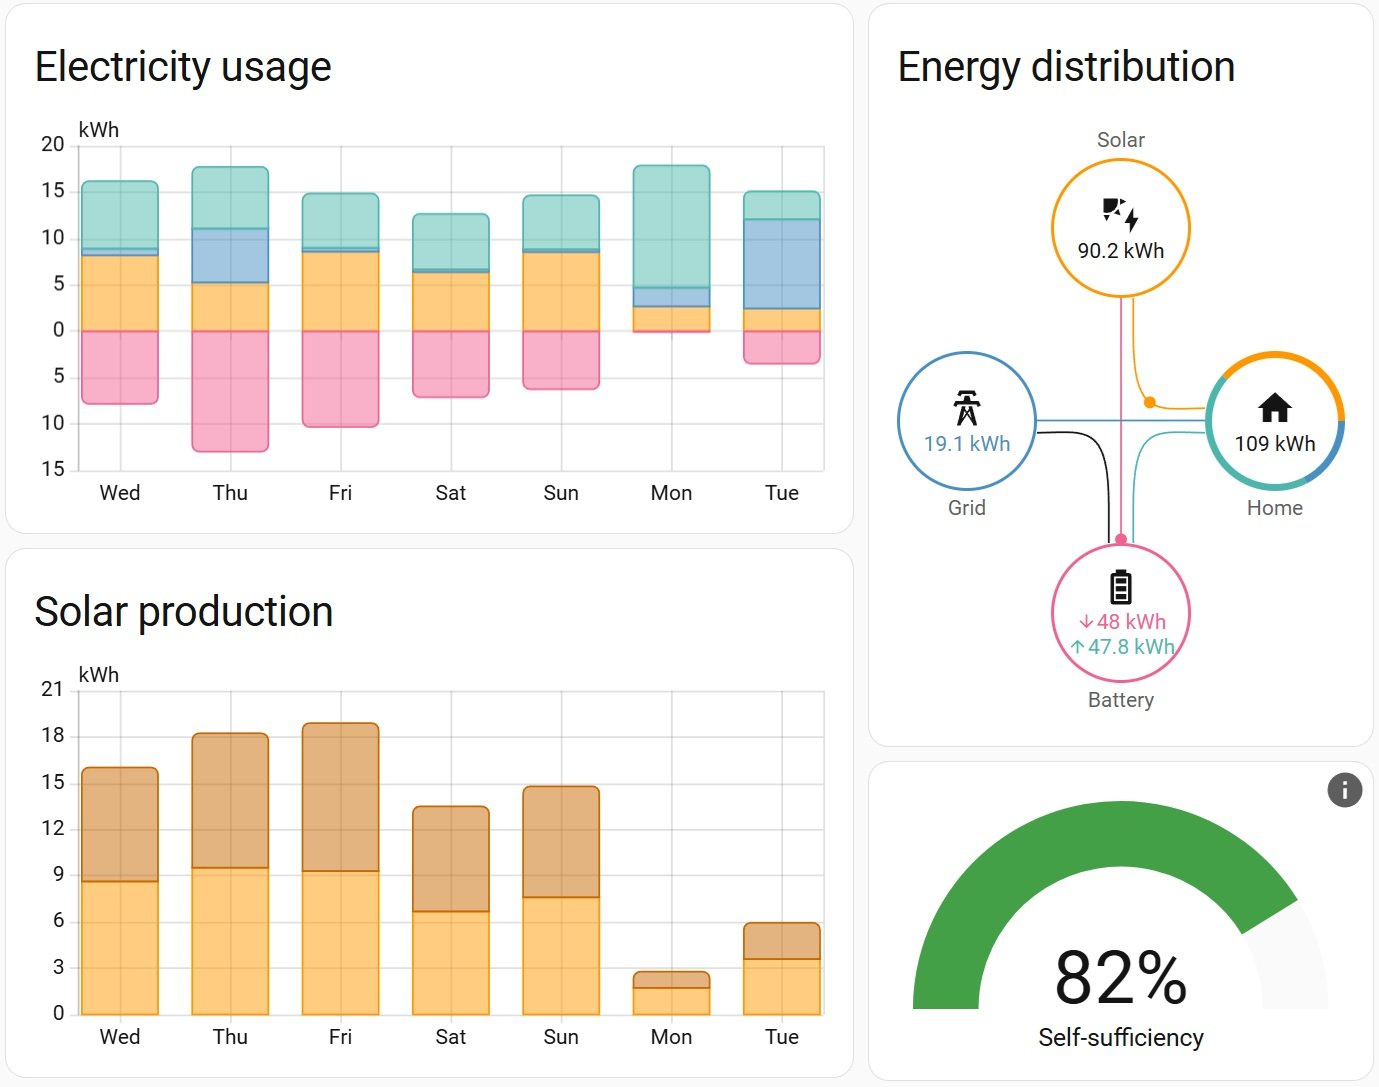The image size is (1379, 1087).
Task: Click the transmission tower Grid icon
Action: click(x=966, y=407)
